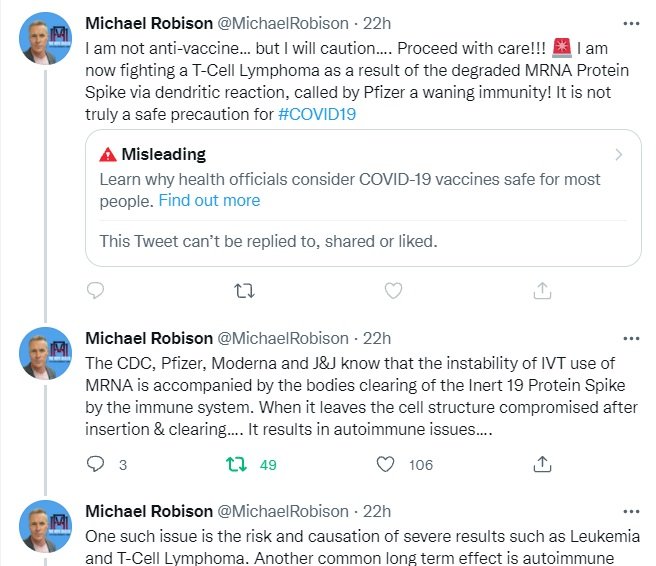Open the #COVID19 hashtag link
Image resolution: width=656 pixels, height=566 pixels.
319,113
